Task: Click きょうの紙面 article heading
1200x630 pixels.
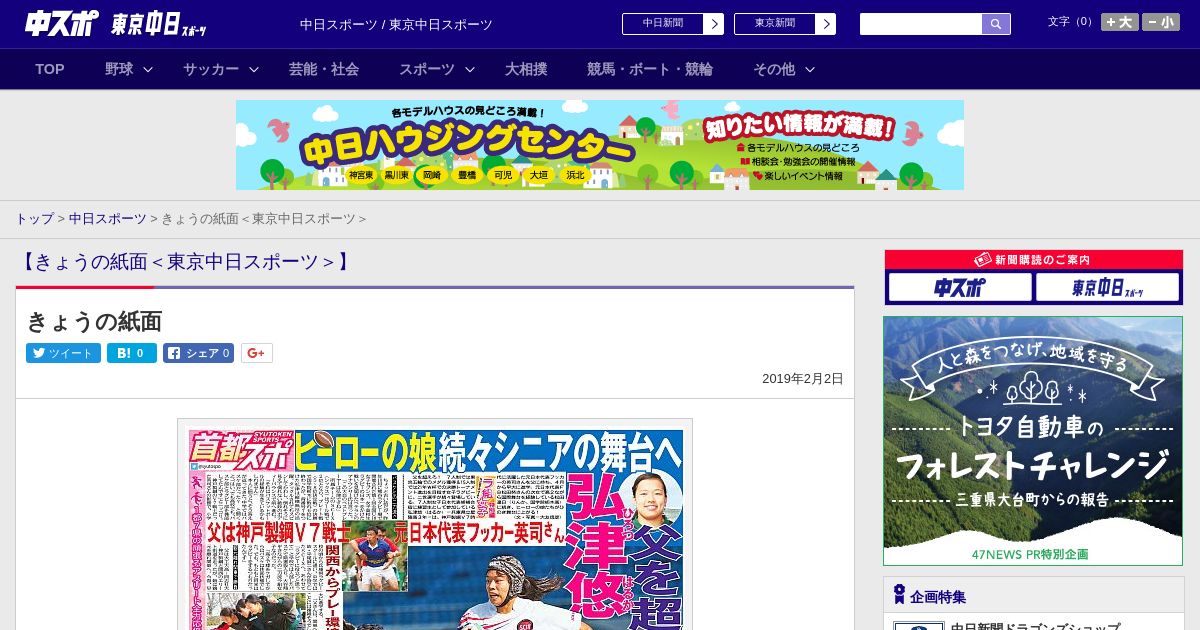Action: coord(94,321)
